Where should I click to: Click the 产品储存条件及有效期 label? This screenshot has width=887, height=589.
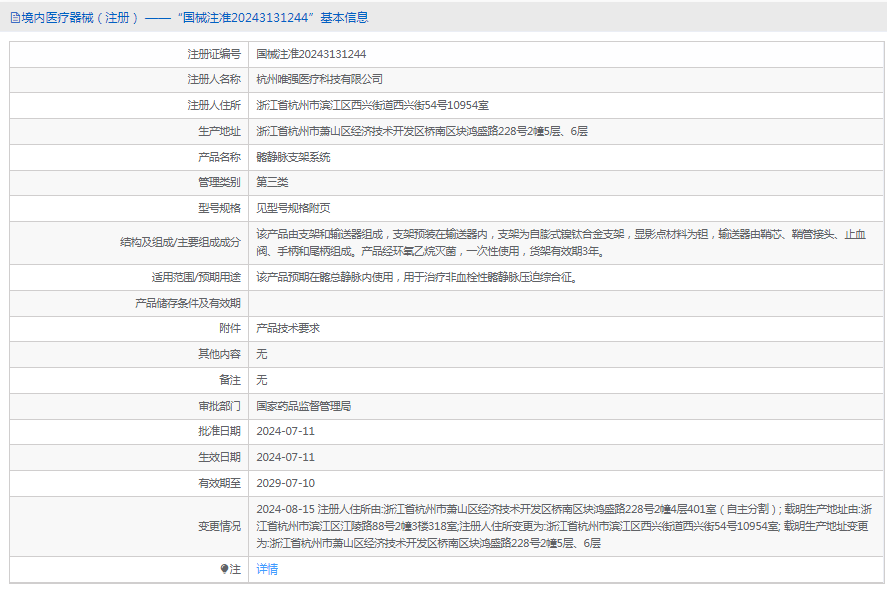(x=188, y=303)
